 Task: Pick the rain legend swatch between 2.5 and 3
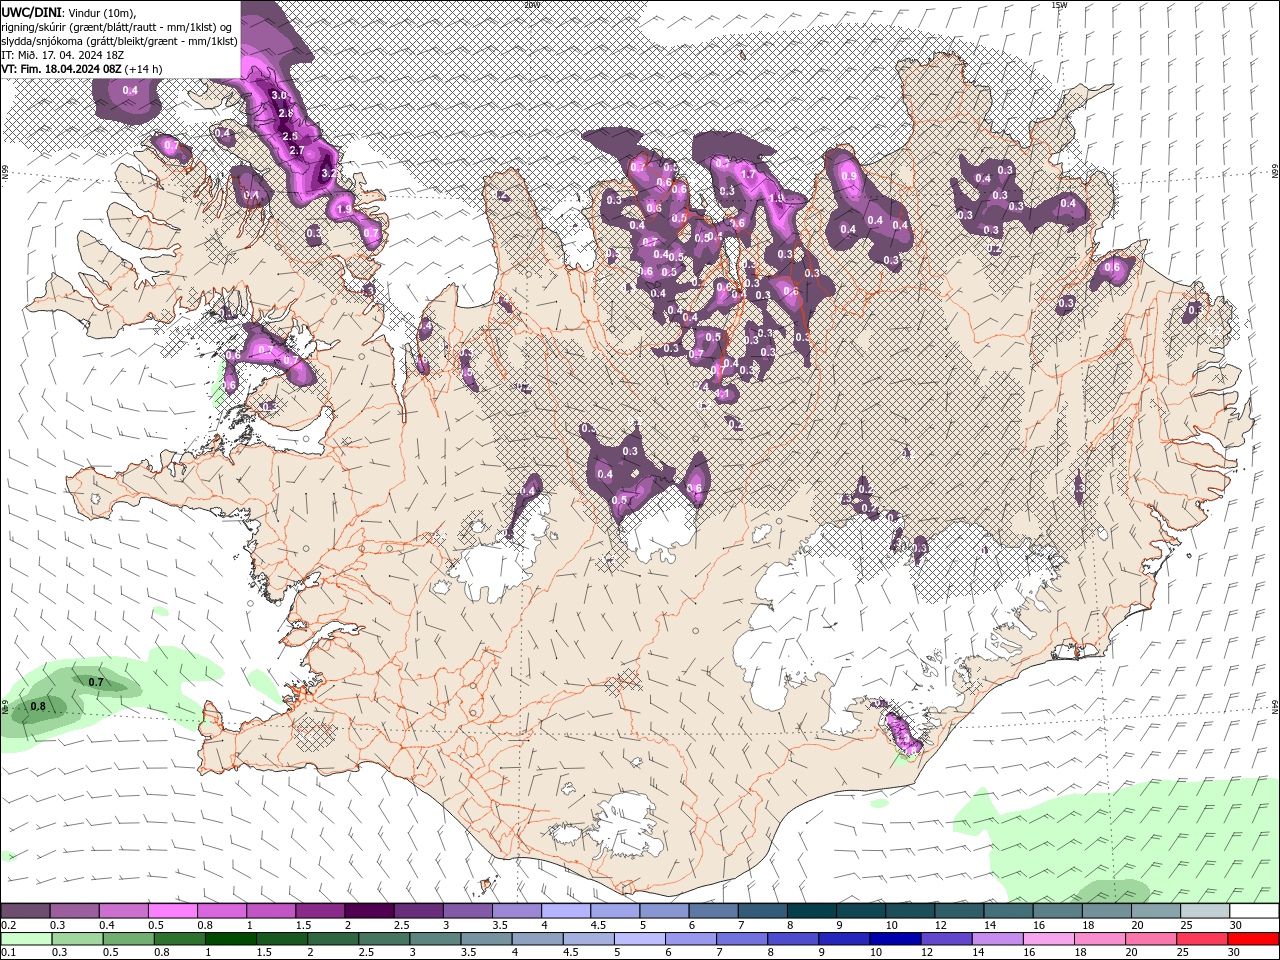384,939
